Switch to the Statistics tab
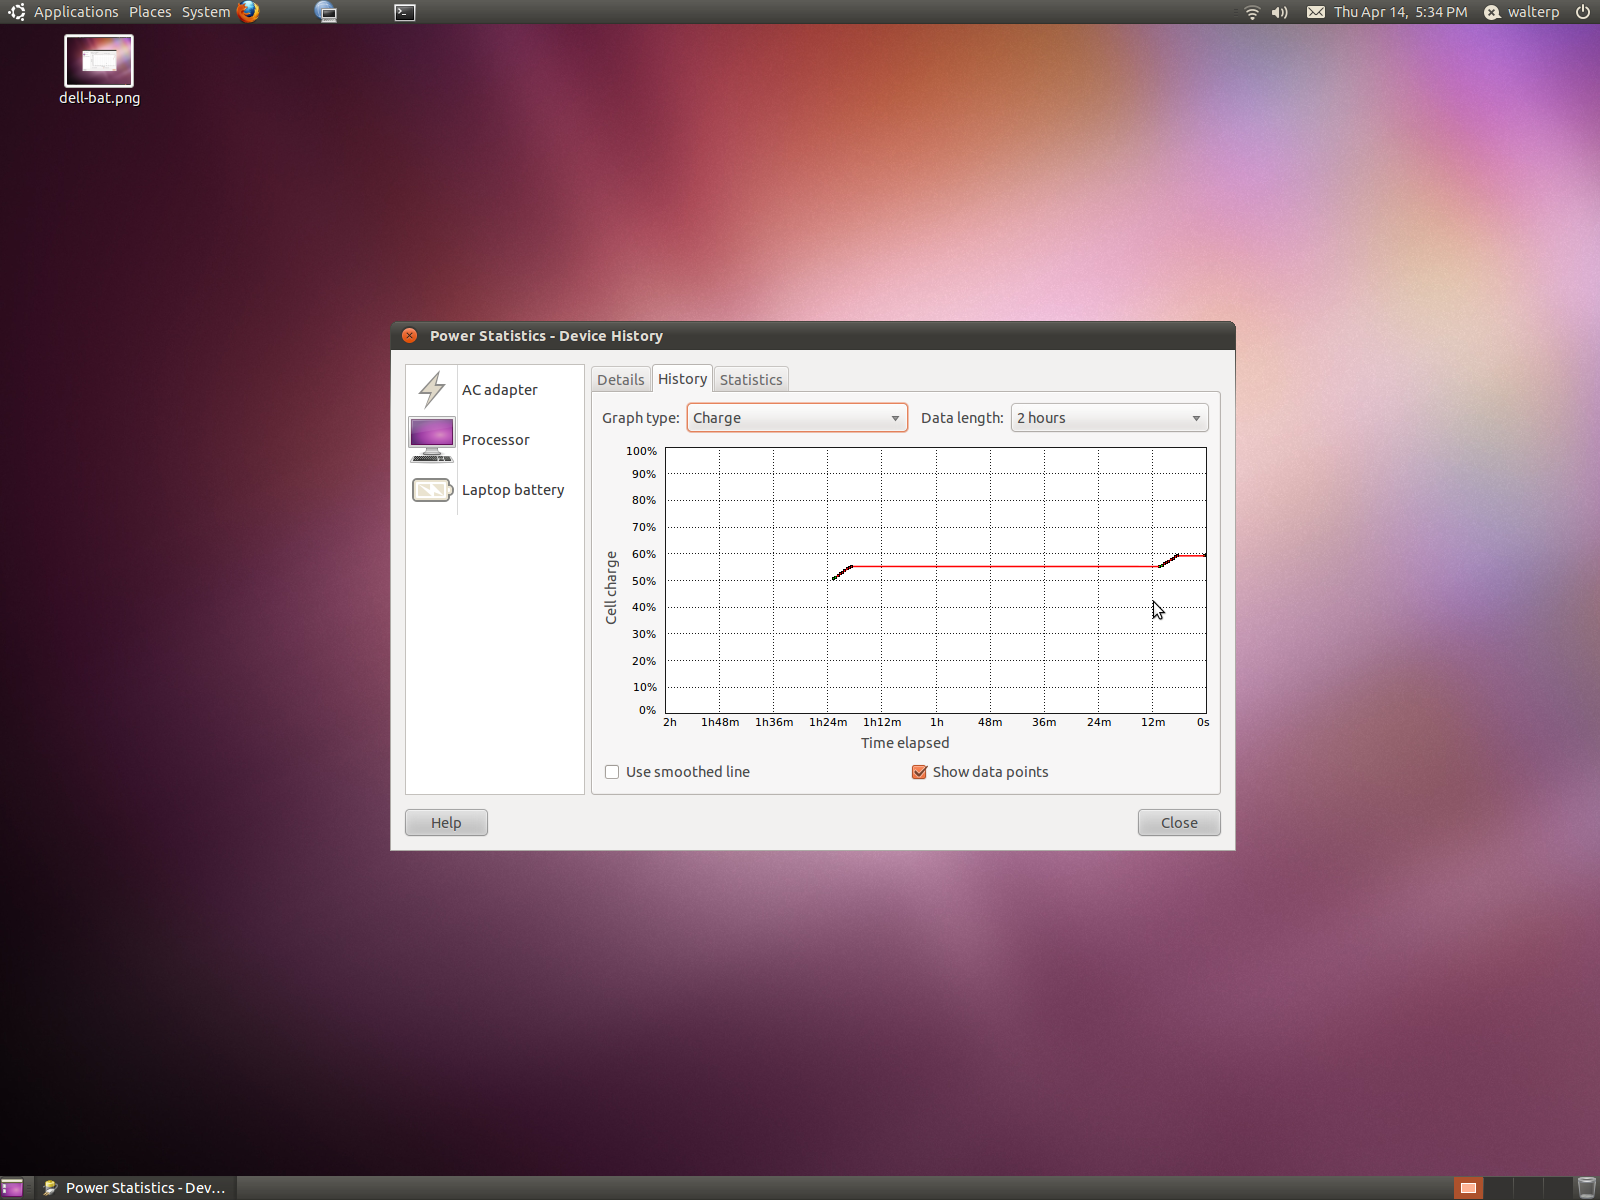This screenshot has width=1600, height=1200. point(751,380)
